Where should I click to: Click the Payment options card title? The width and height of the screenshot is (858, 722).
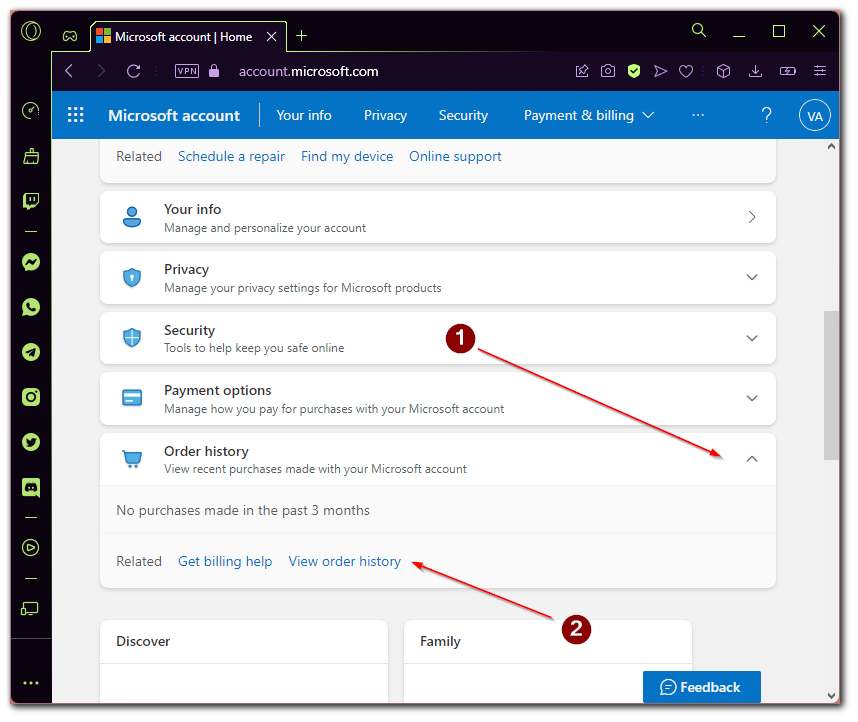tap(218, 391)
